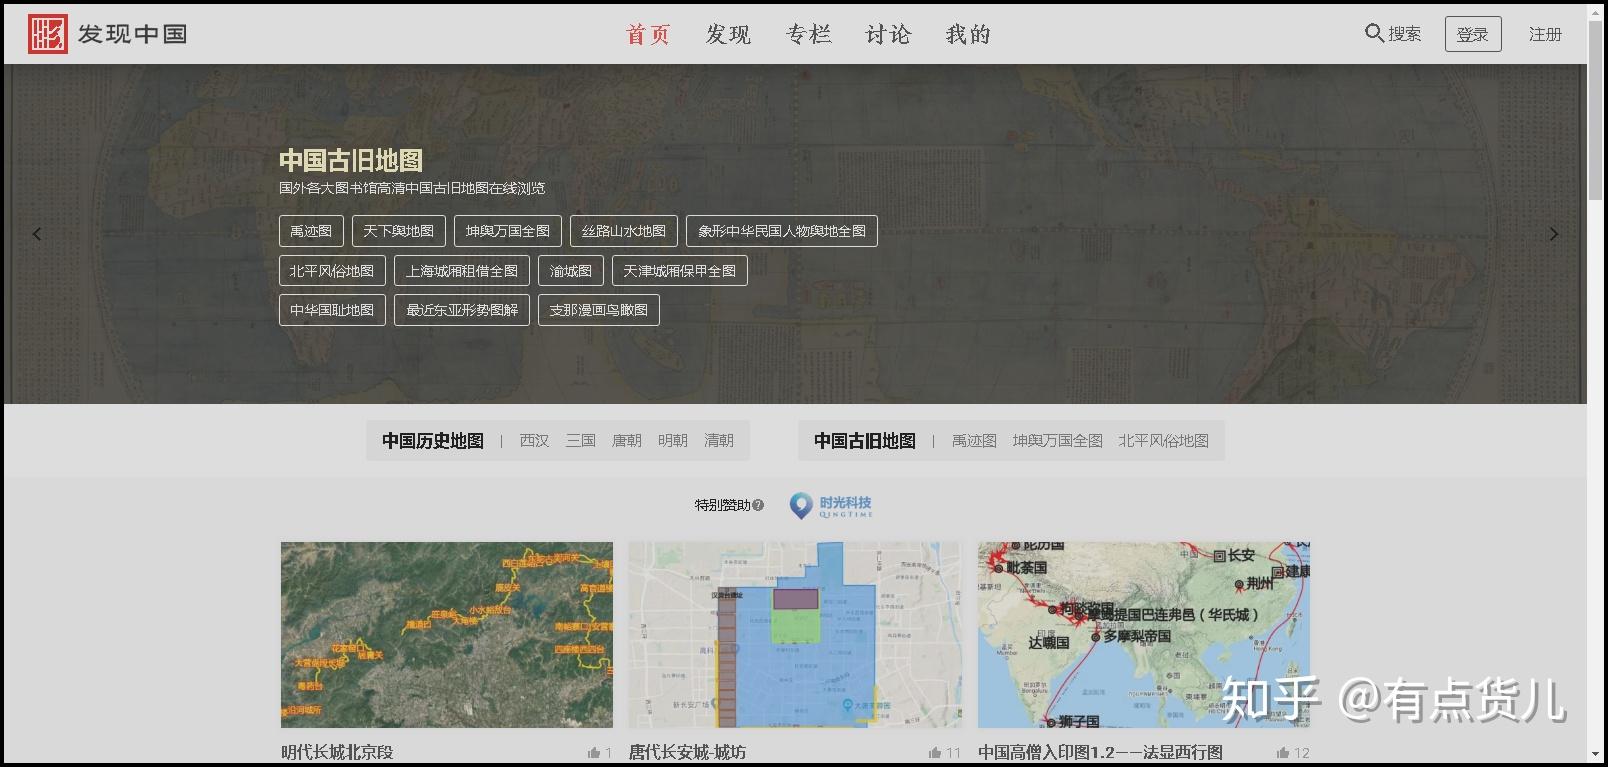Image resolution: width=1608 pixels, height=767 pixels.
Task: Select the 坤舆万国全图 link in filter bar
Action: (x=1058, y=441)
